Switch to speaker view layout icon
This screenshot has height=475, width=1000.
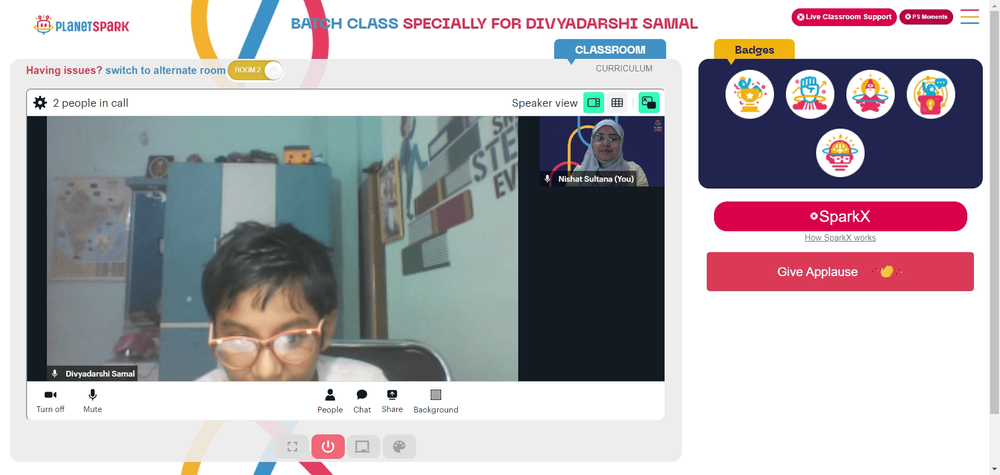[594, 103]
